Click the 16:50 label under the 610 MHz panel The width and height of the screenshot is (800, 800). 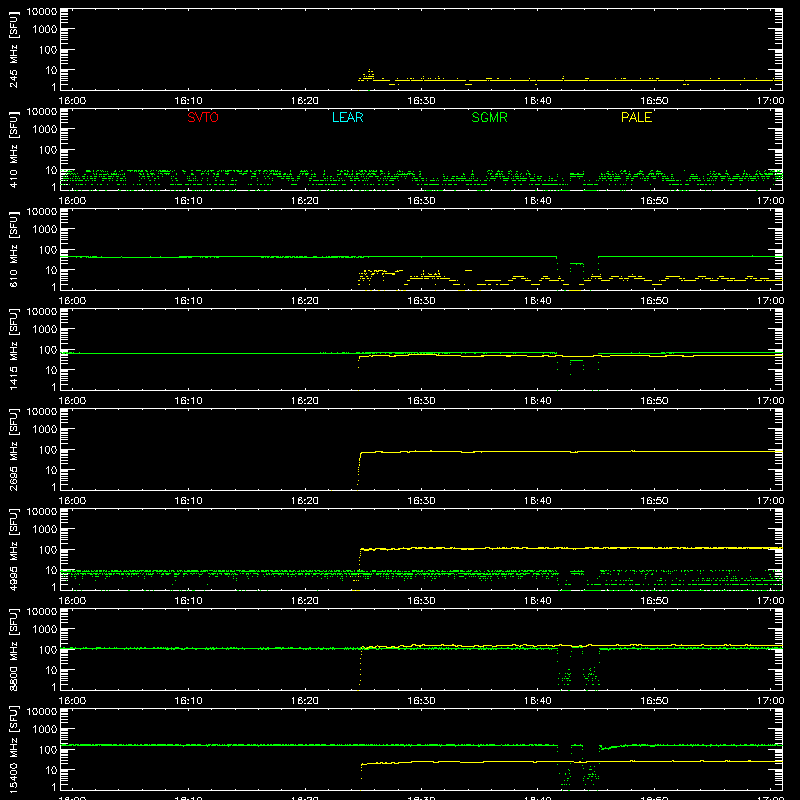pos(654,301)
